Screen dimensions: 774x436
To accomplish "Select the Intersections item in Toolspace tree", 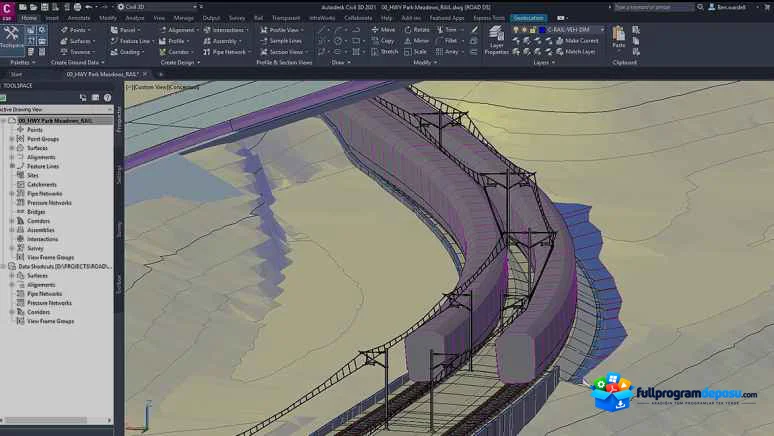I will (42, 239).
